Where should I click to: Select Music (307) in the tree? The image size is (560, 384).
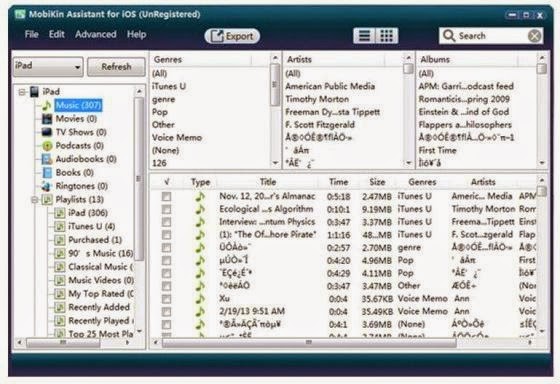(79, 105)
